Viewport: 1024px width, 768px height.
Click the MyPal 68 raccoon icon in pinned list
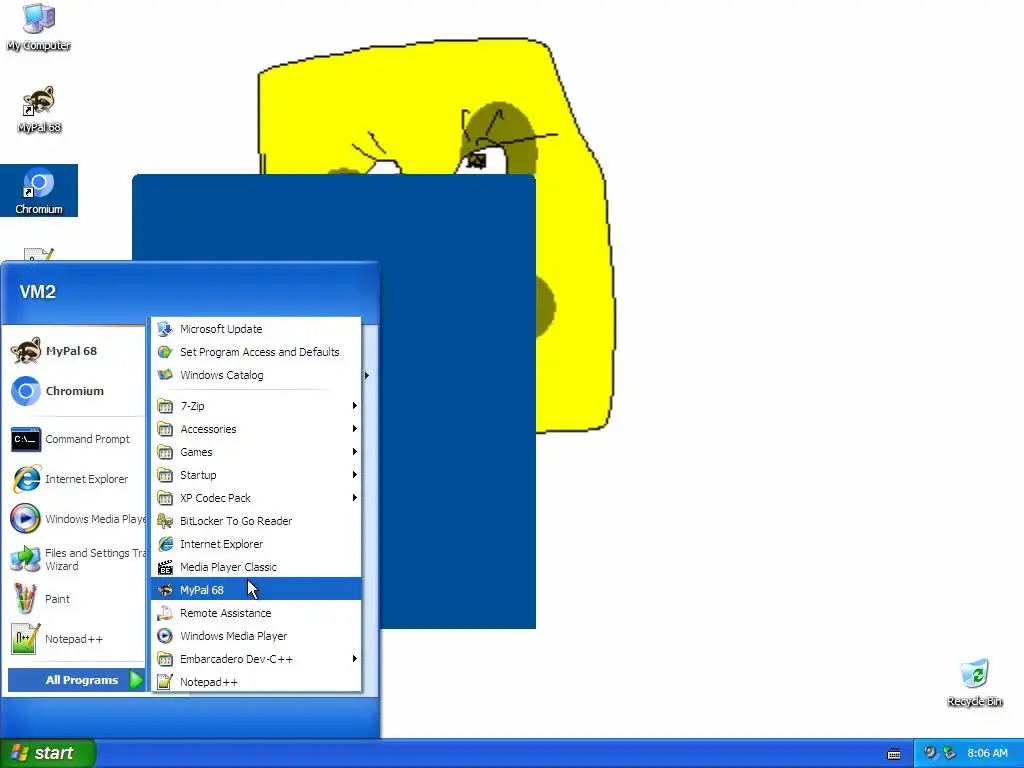coord(26,351)
